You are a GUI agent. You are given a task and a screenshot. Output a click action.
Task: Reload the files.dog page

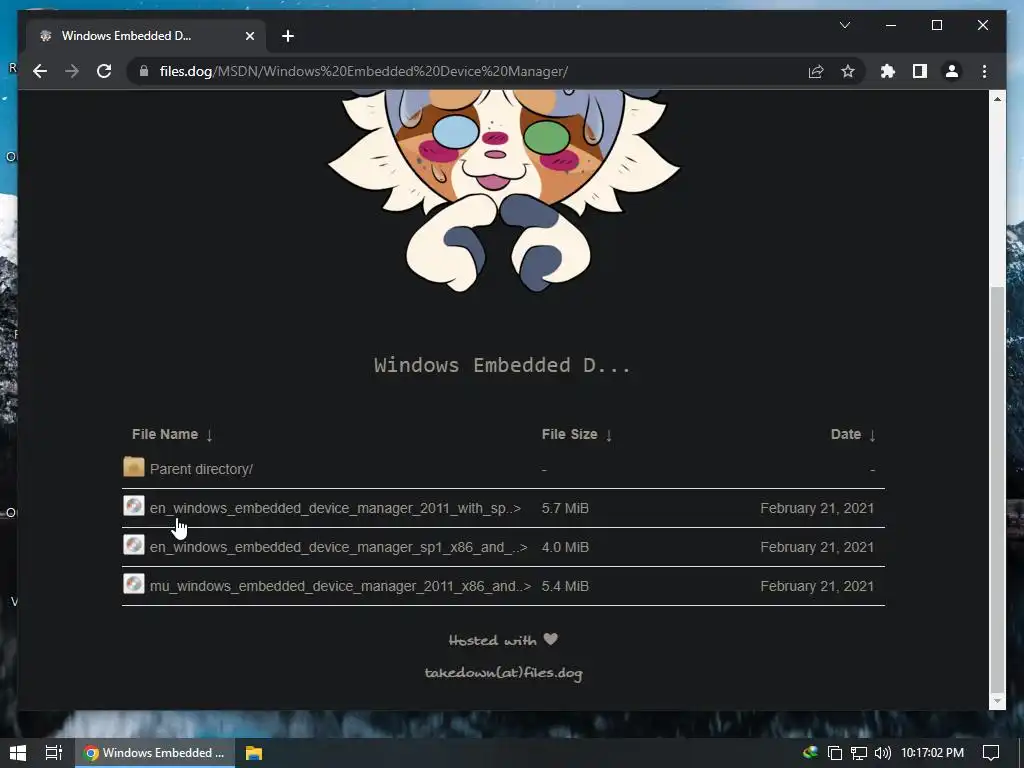tap(104, 71)
